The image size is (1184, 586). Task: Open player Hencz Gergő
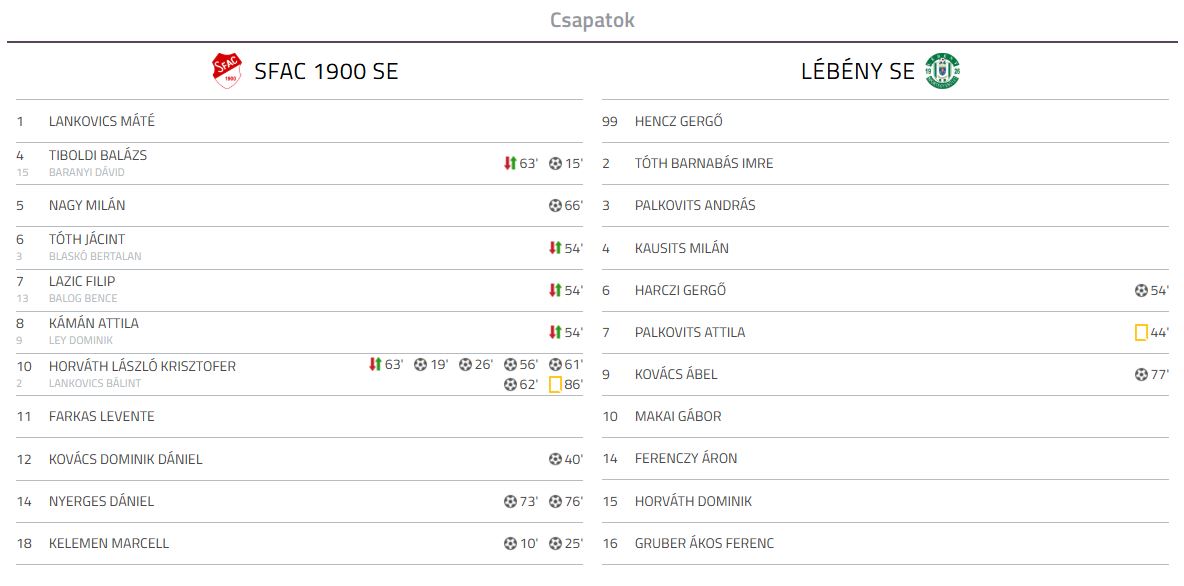pos(679,121)
